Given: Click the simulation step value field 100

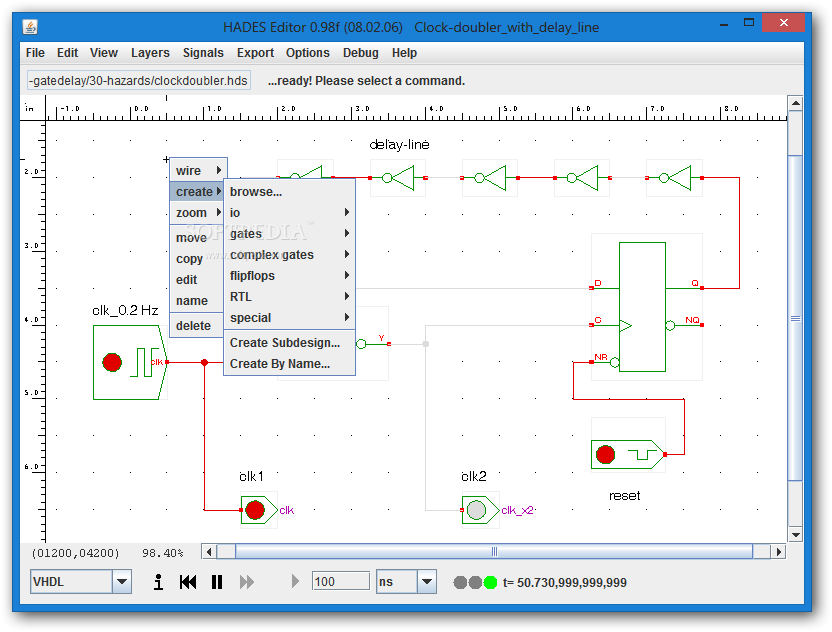Looking at the screenshot, I should coord(341,582).
